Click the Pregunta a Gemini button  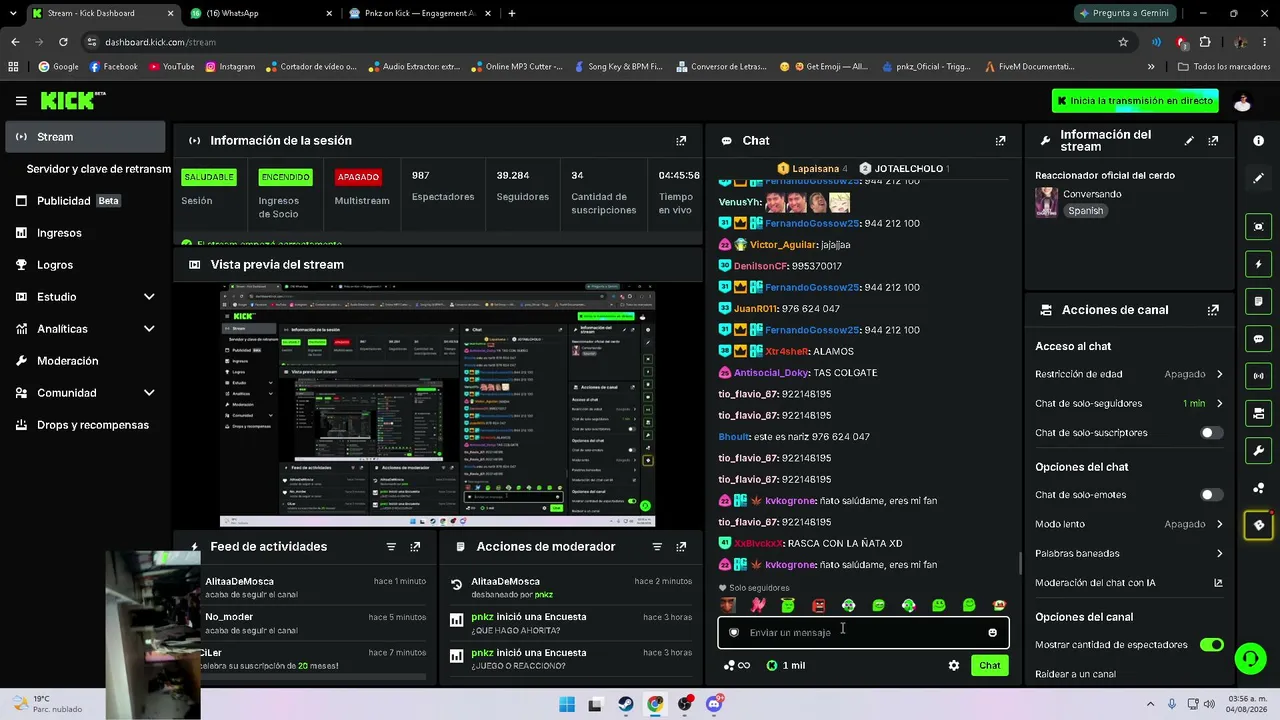pos(1127,13)
